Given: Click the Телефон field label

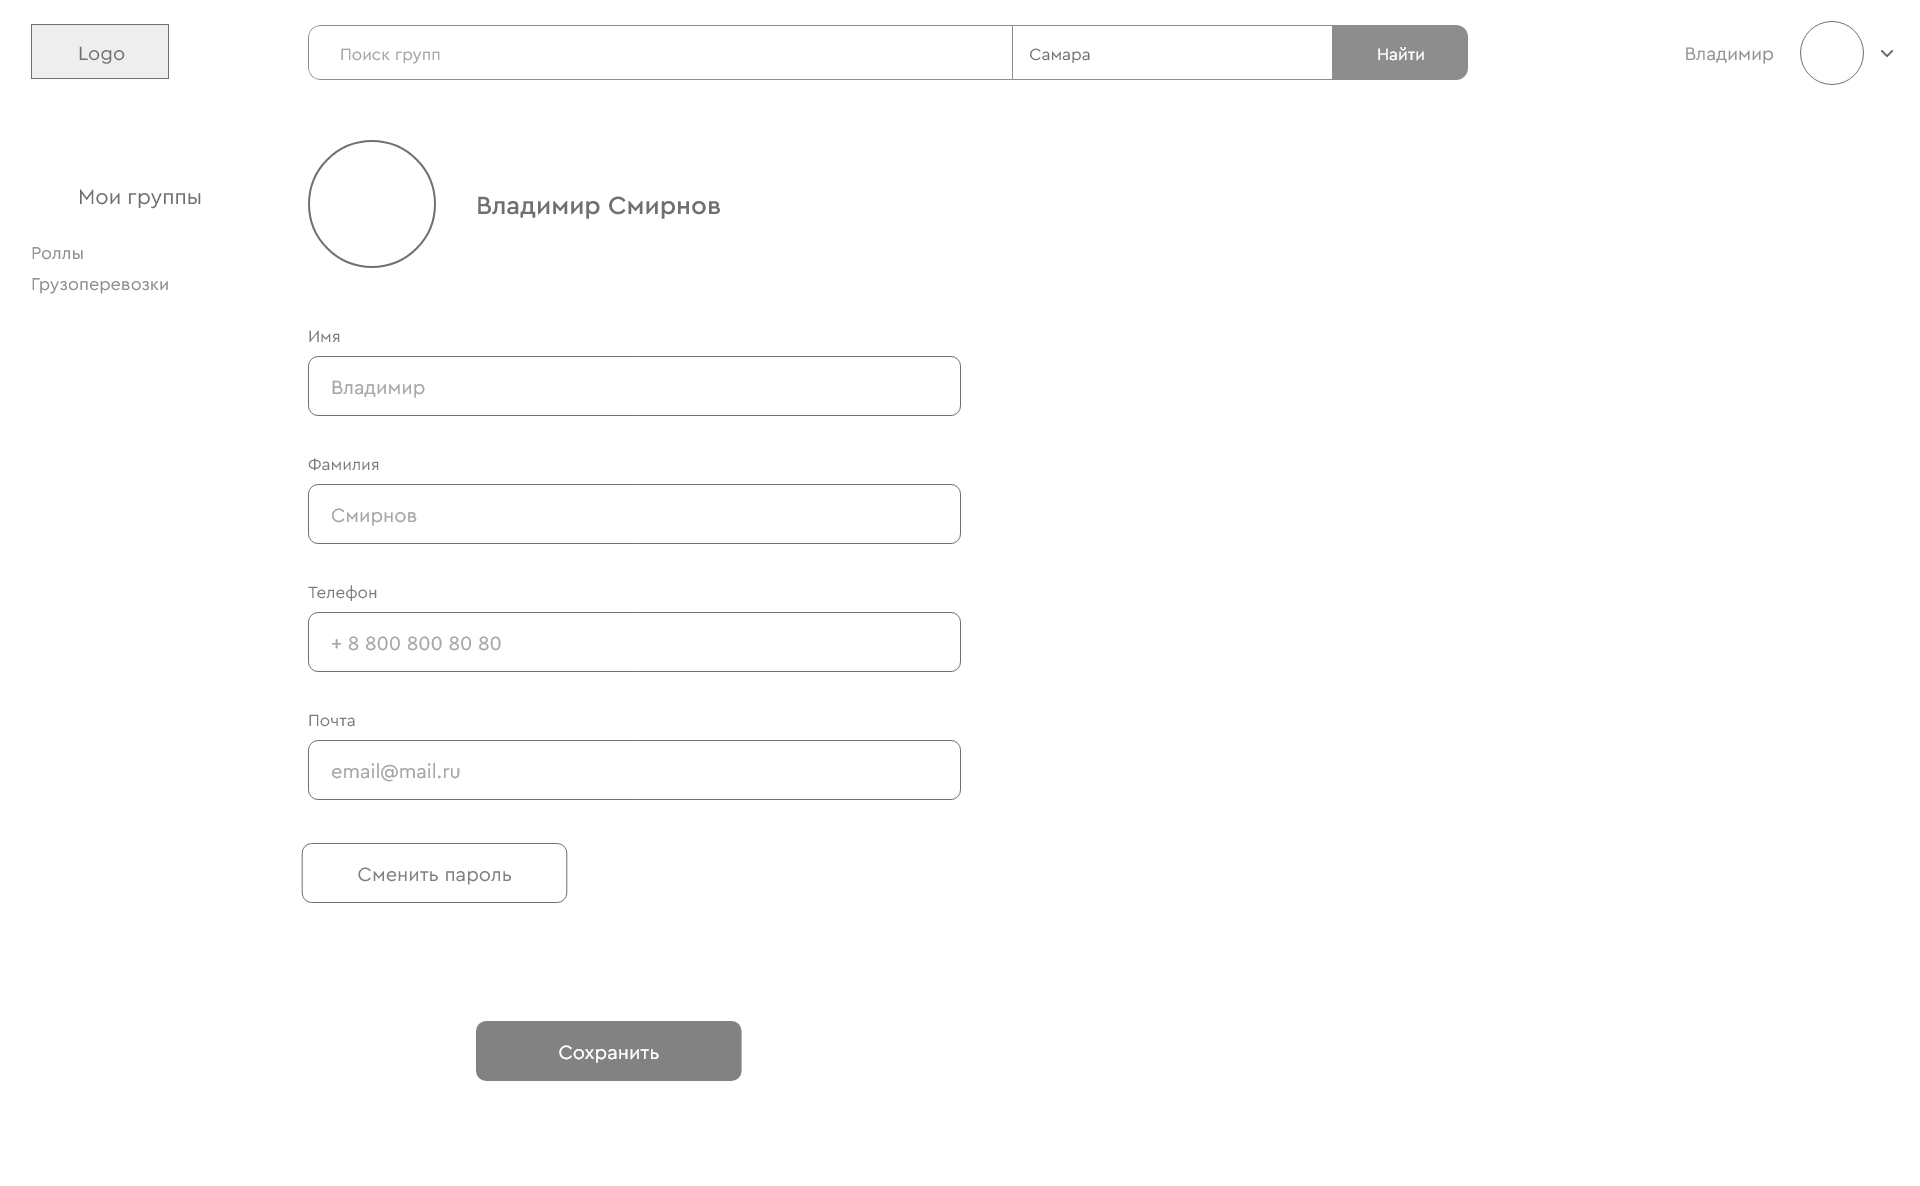Looking at the screenshot, I should [x=343, y=592].
